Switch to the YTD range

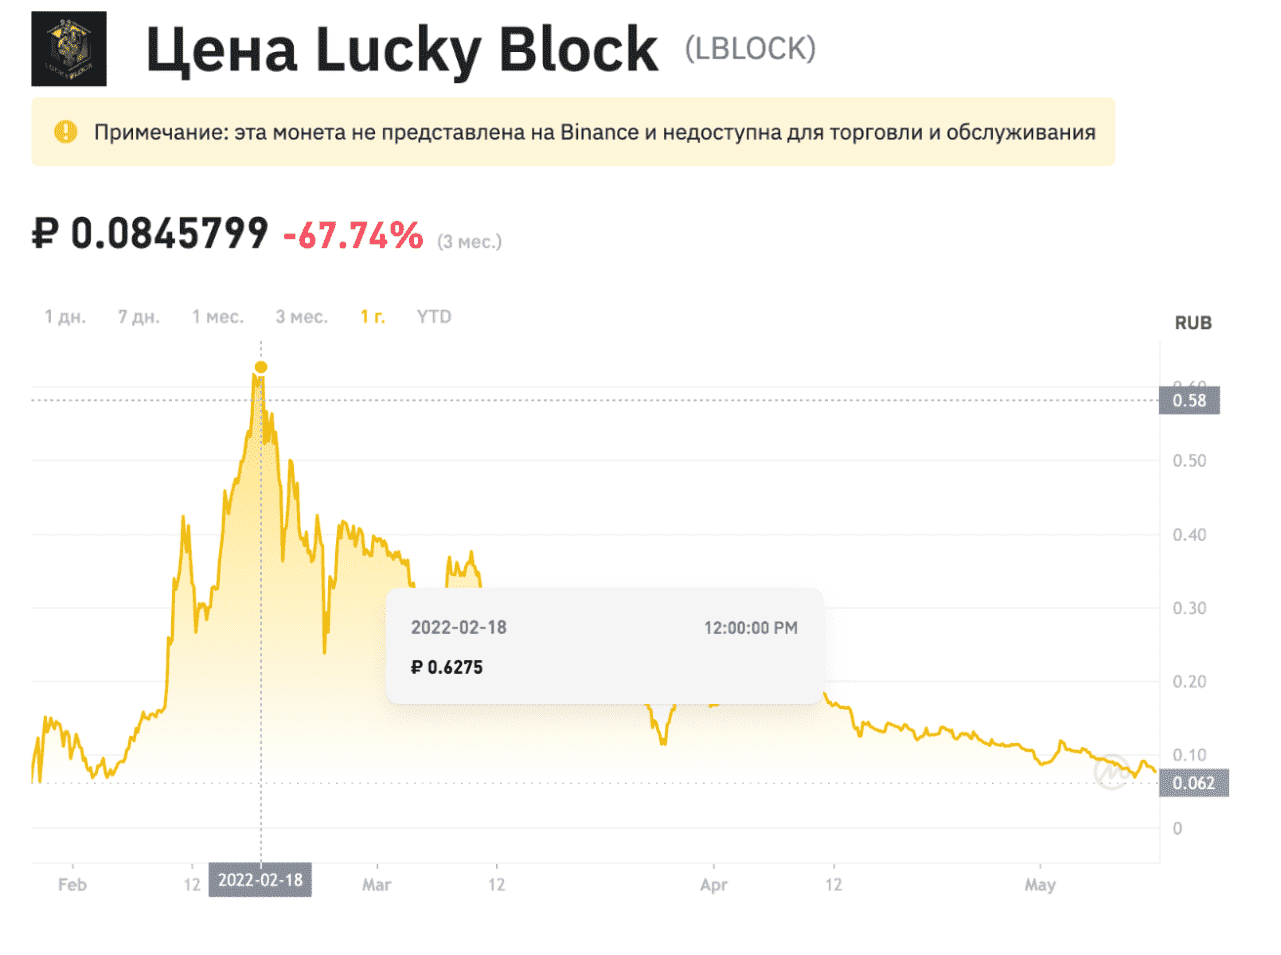click(434, 317)
